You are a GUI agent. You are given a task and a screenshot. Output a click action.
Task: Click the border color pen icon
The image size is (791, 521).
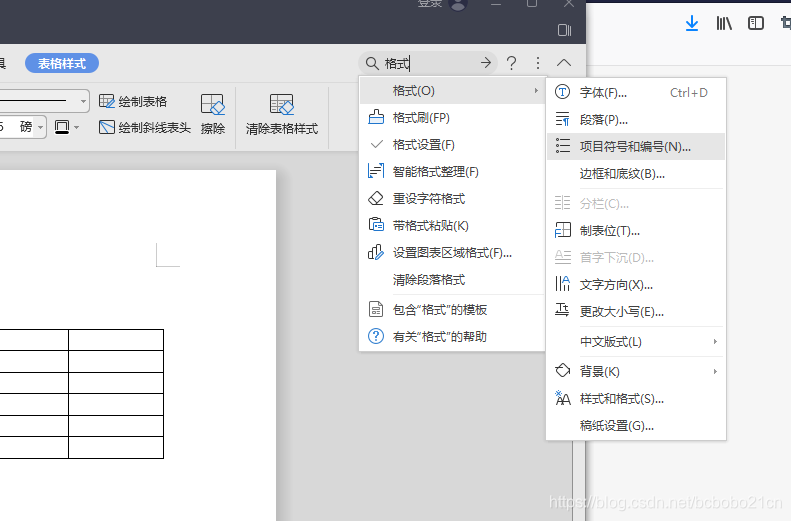pyautogui.click(x=62, y=127)
